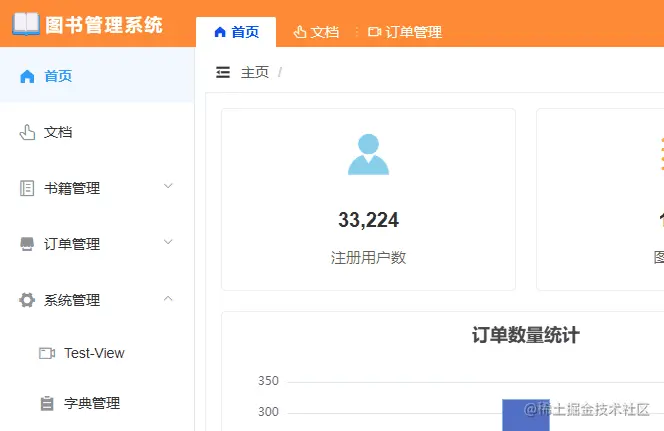This screenshot has width=664, height=431.
Task: Switch to the 首页 tab
Action: pyautogui.click(x=236, y=32)
